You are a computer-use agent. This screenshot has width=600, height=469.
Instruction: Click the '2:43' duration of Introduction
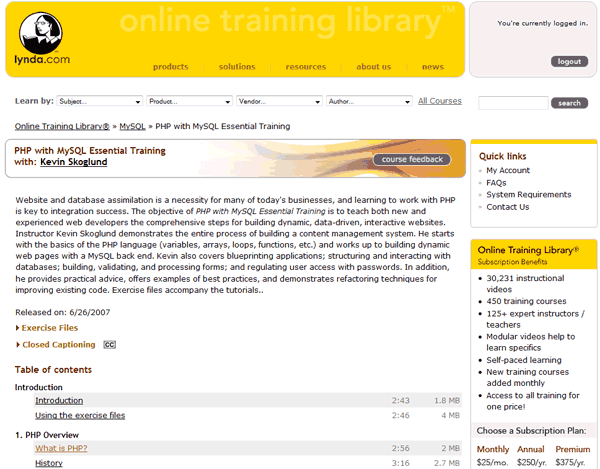click(x=400, y=401)
